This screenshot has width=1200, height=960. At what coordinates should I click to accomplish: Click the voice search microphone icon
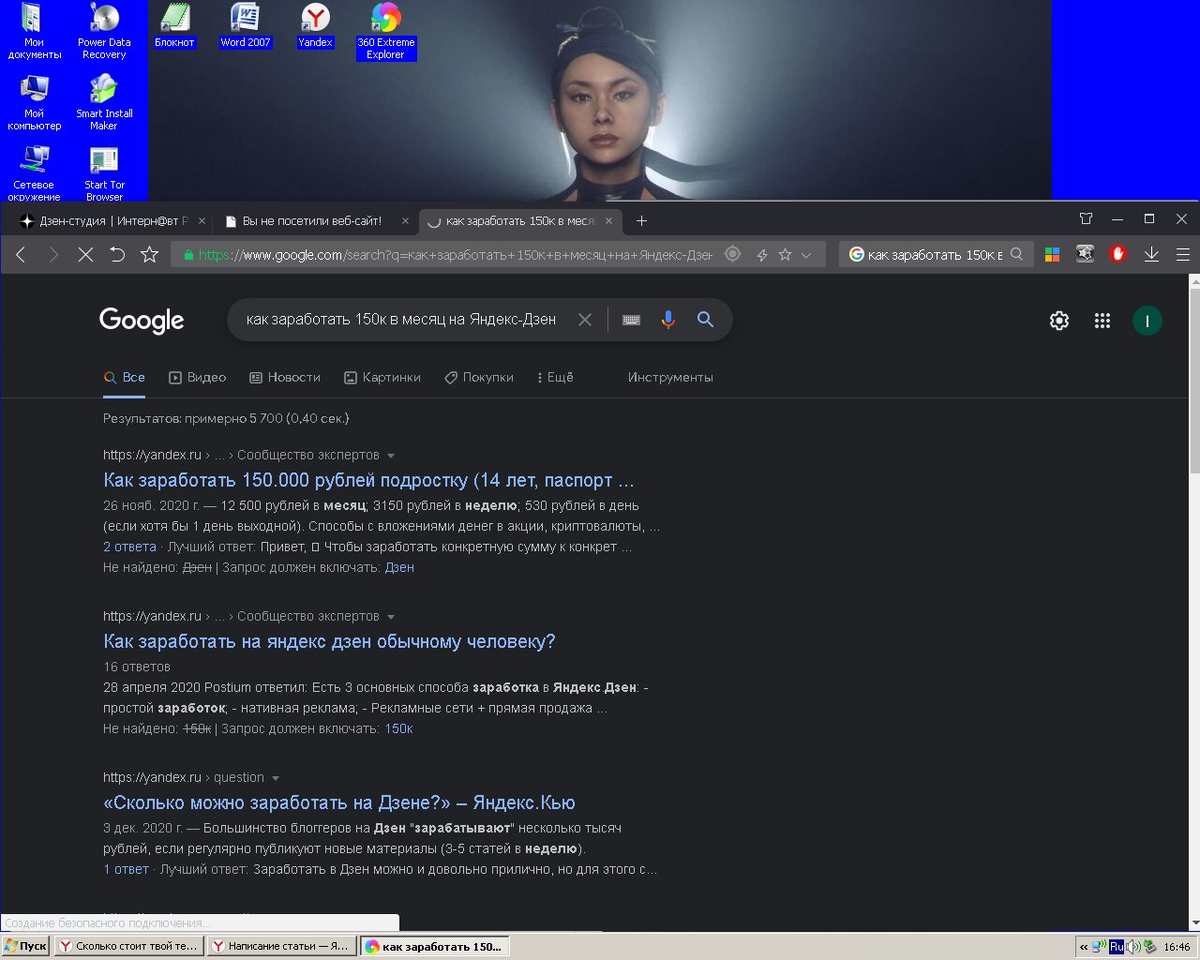tap(667, 319)
